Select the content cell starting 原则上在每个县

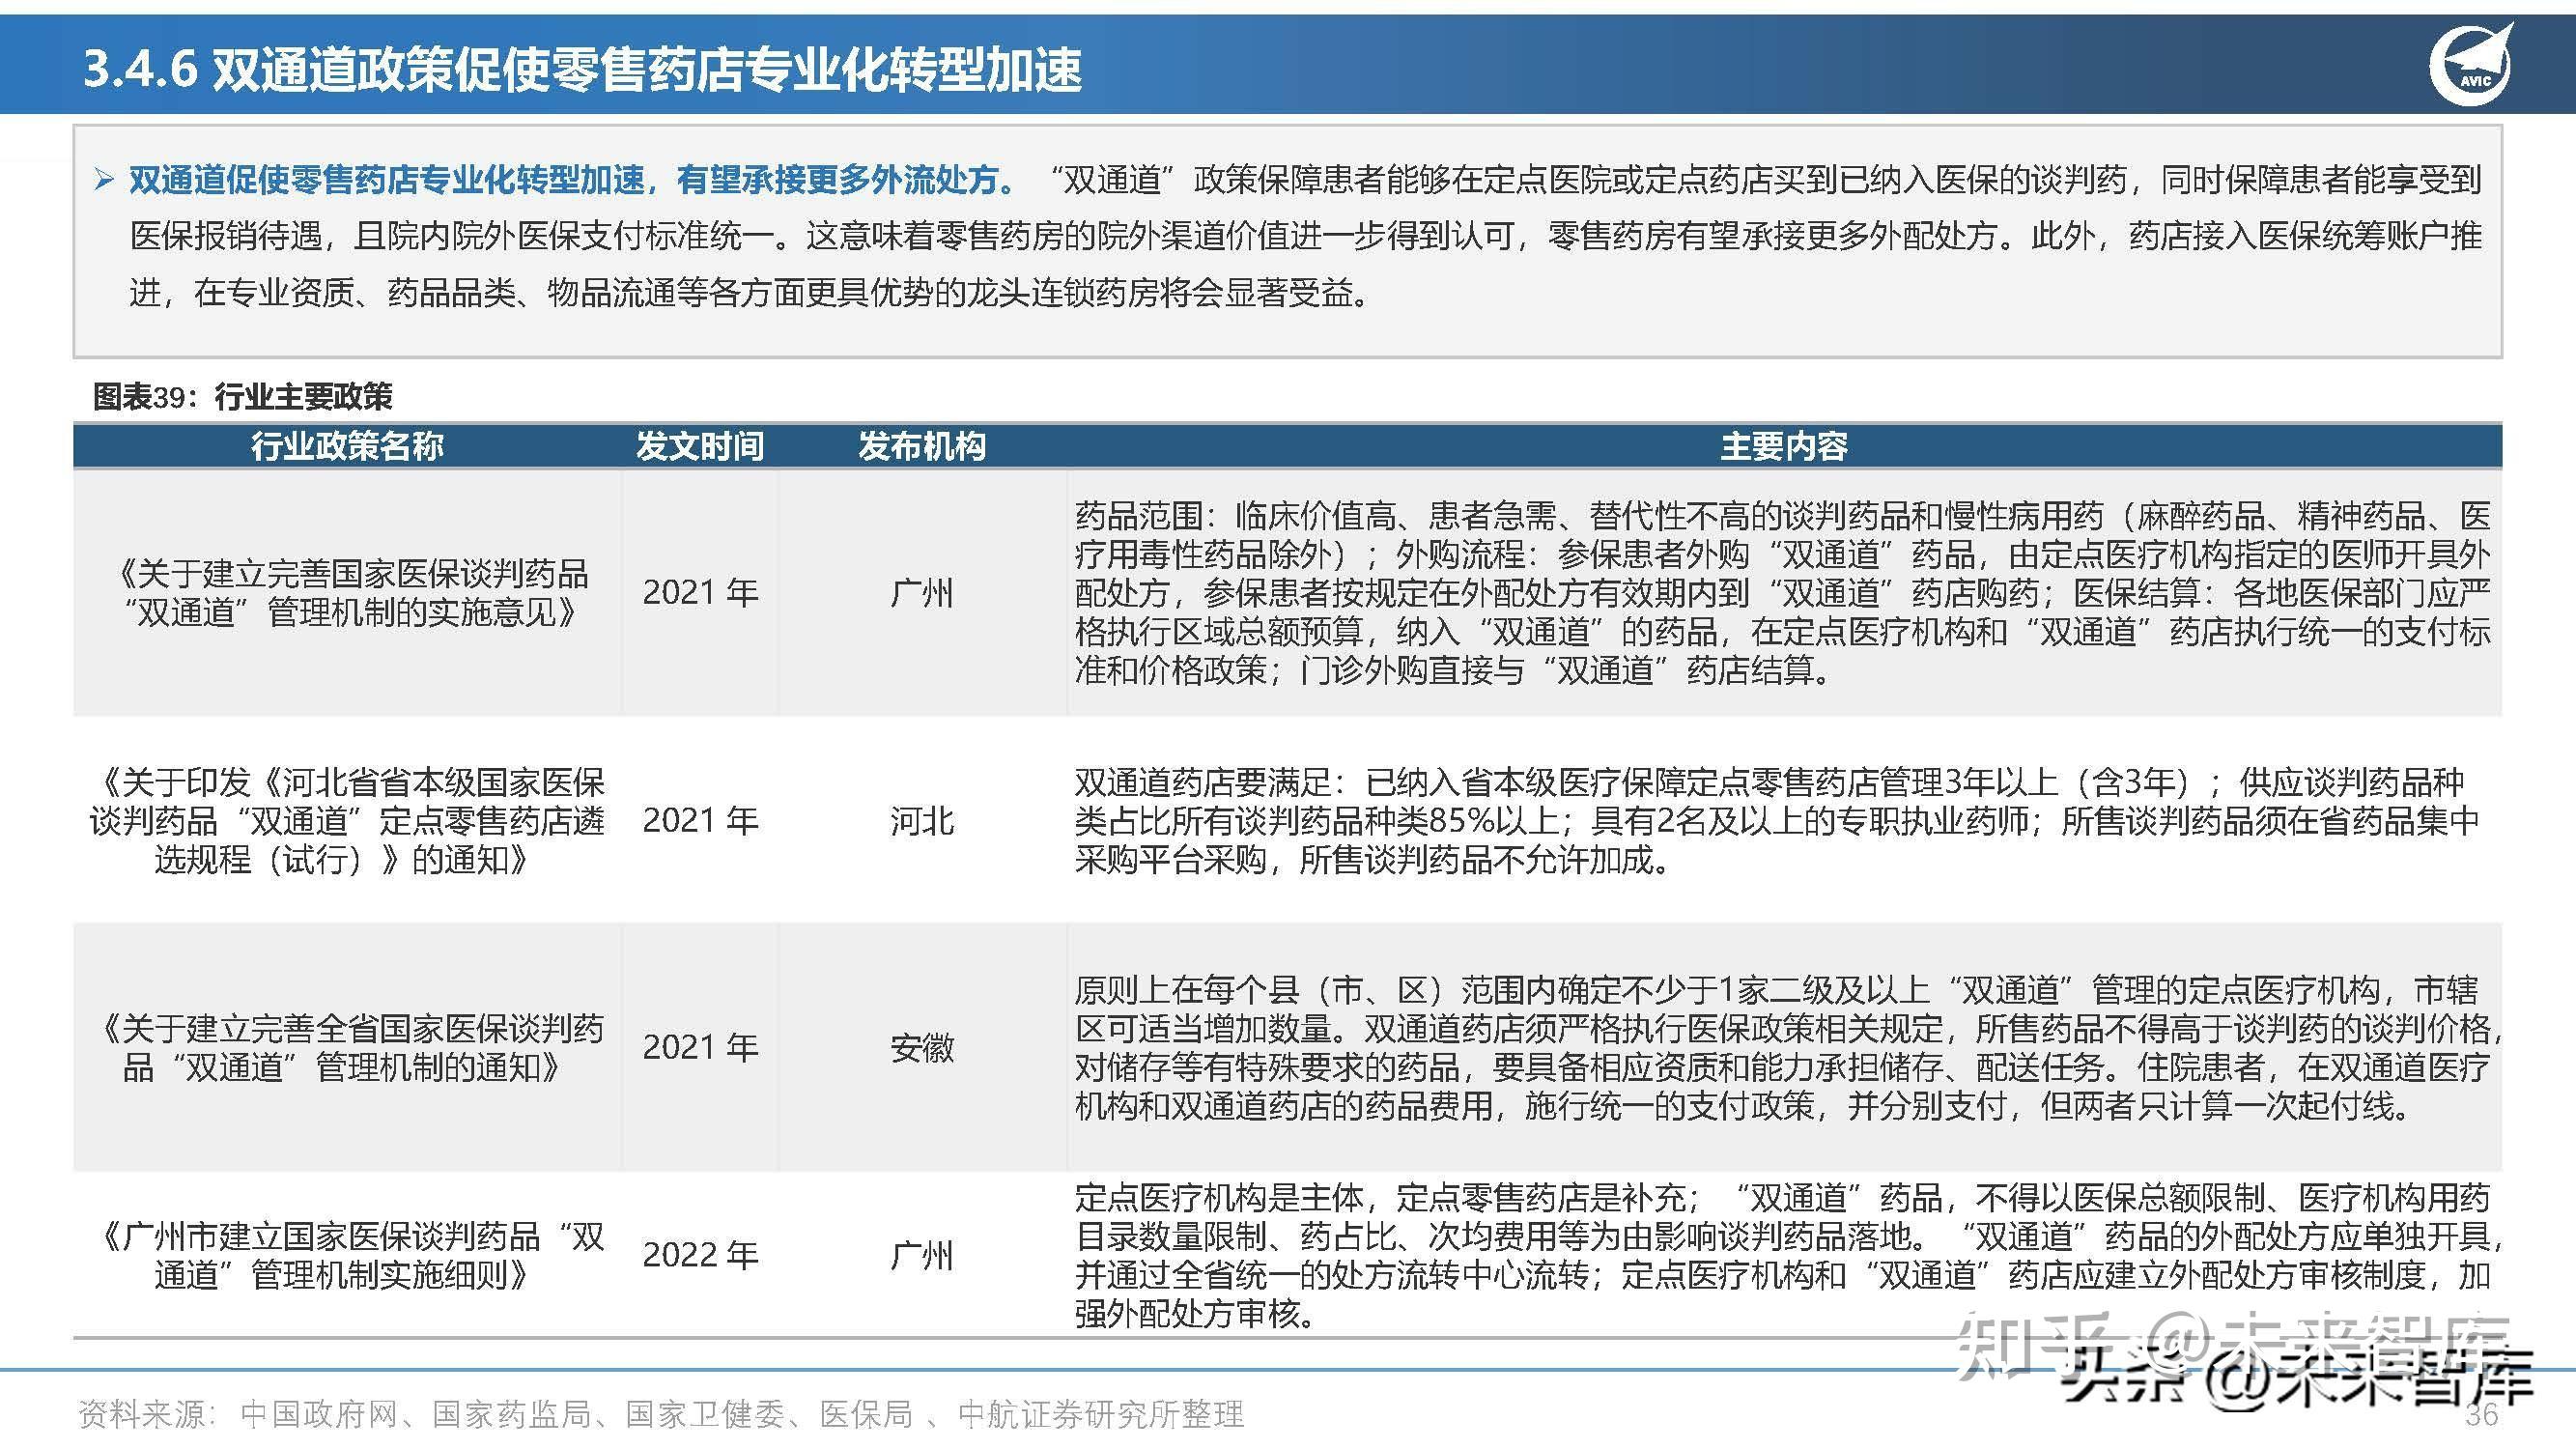click(1788, 1048)
